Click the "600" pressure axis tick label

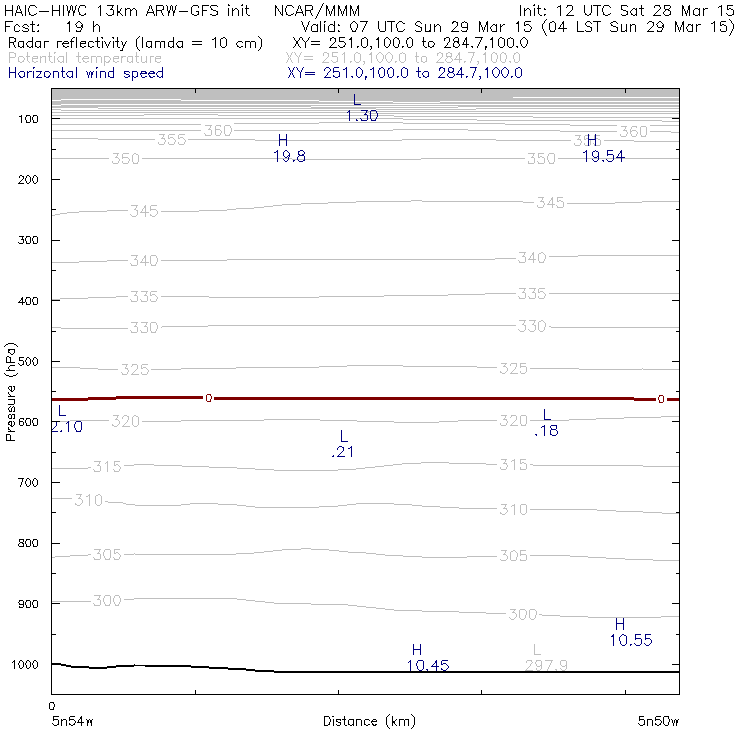pyautogui.click(x=28, y=422)
